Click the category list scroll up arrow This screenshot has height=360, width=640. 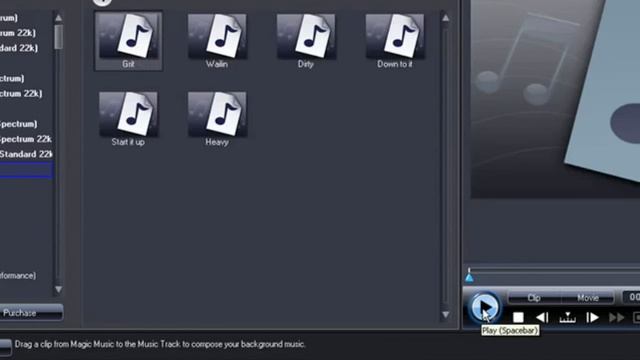coord(58,18)
